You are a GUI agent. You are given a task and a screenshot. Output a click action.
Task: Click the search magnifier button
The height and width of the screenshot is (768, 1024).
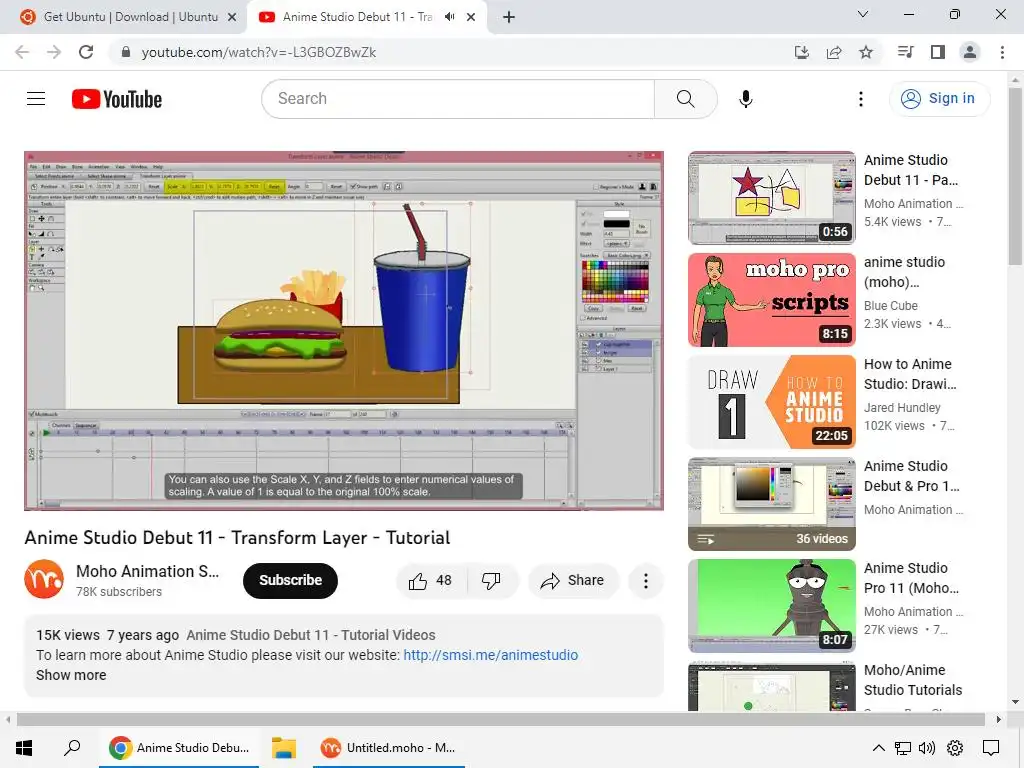[685, 99]
